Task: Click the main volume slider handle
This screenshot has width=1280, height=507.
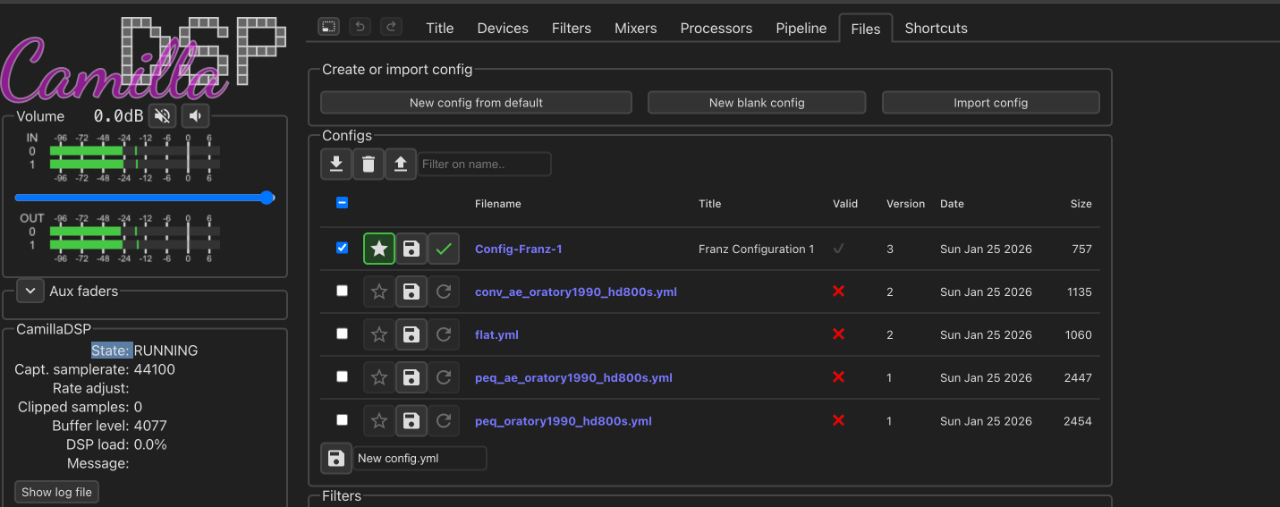Action: click(267, 198)
